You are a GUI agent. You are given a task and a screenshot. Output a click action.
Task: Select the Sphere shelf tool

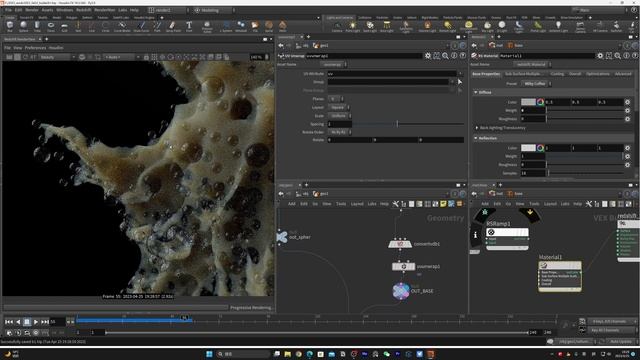23,27
